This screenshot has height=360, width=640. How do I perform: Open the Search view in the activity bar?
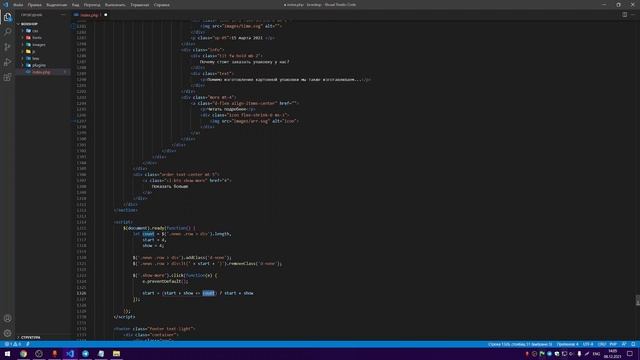[x=7, y=32]
